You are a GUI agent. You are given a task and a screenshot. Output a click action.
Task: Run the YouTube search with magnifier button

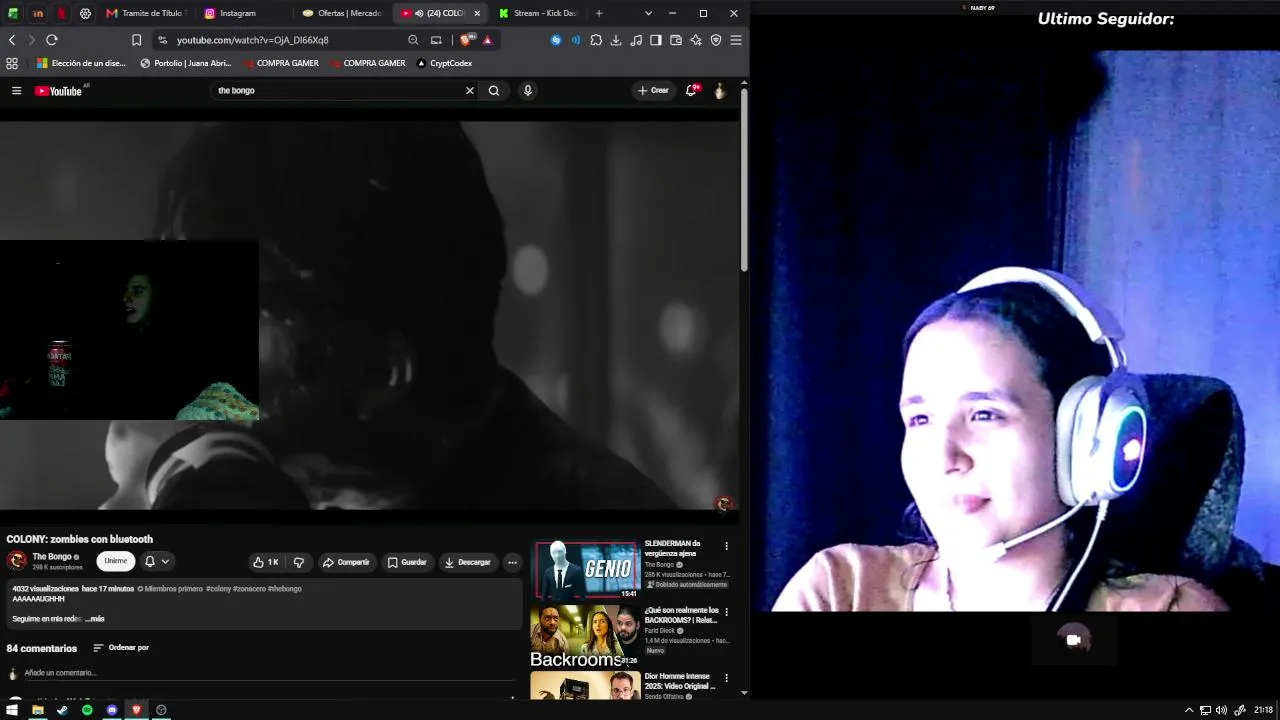pyautogui.click(x=494, y=91)
